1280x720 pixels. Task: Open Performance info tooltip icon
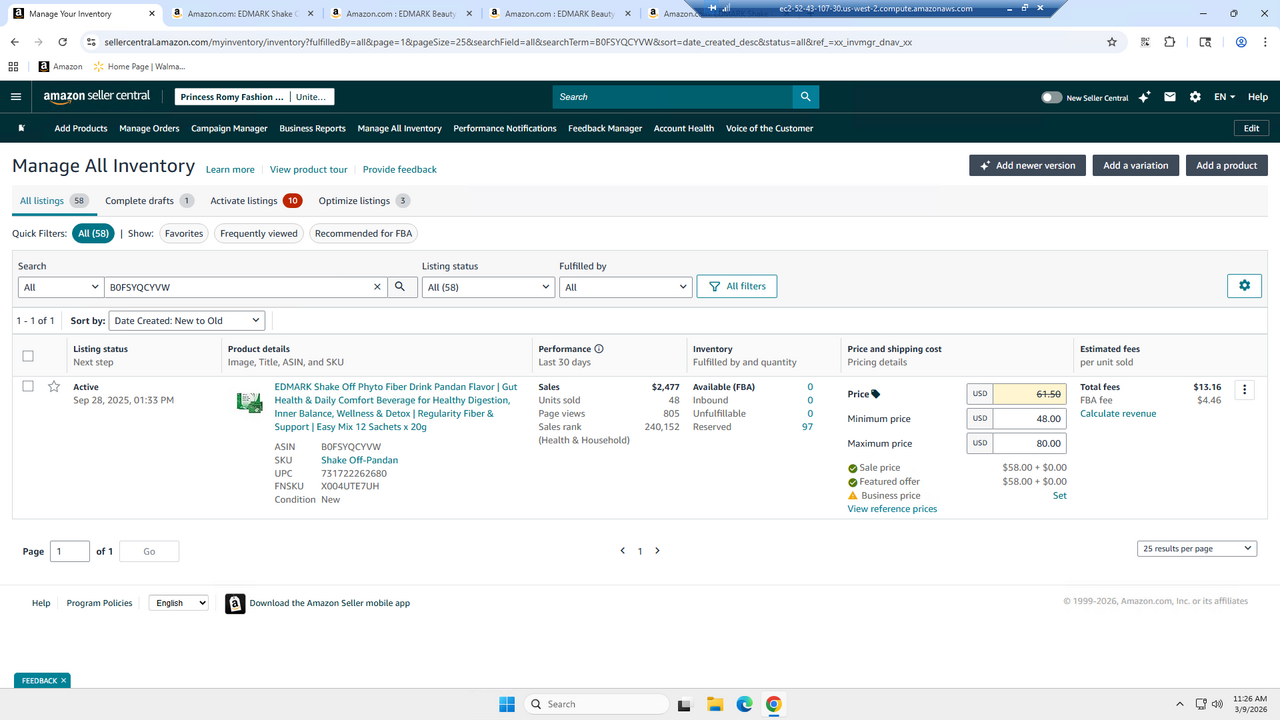point(599,349)
